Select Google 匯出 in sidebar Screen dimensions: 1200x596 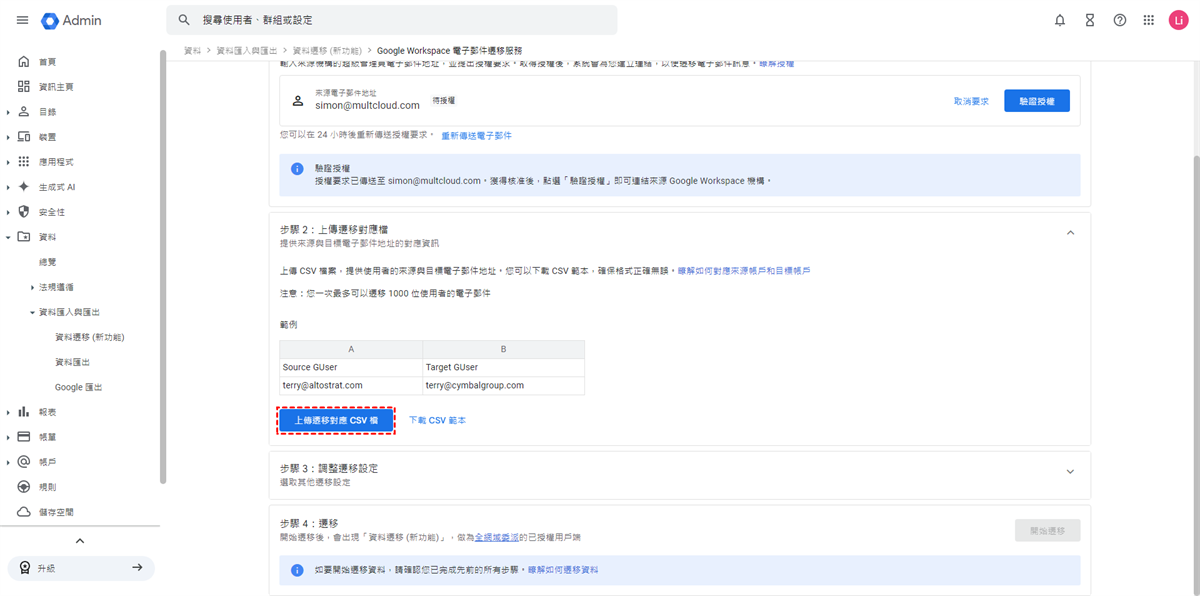pos(78,386)
